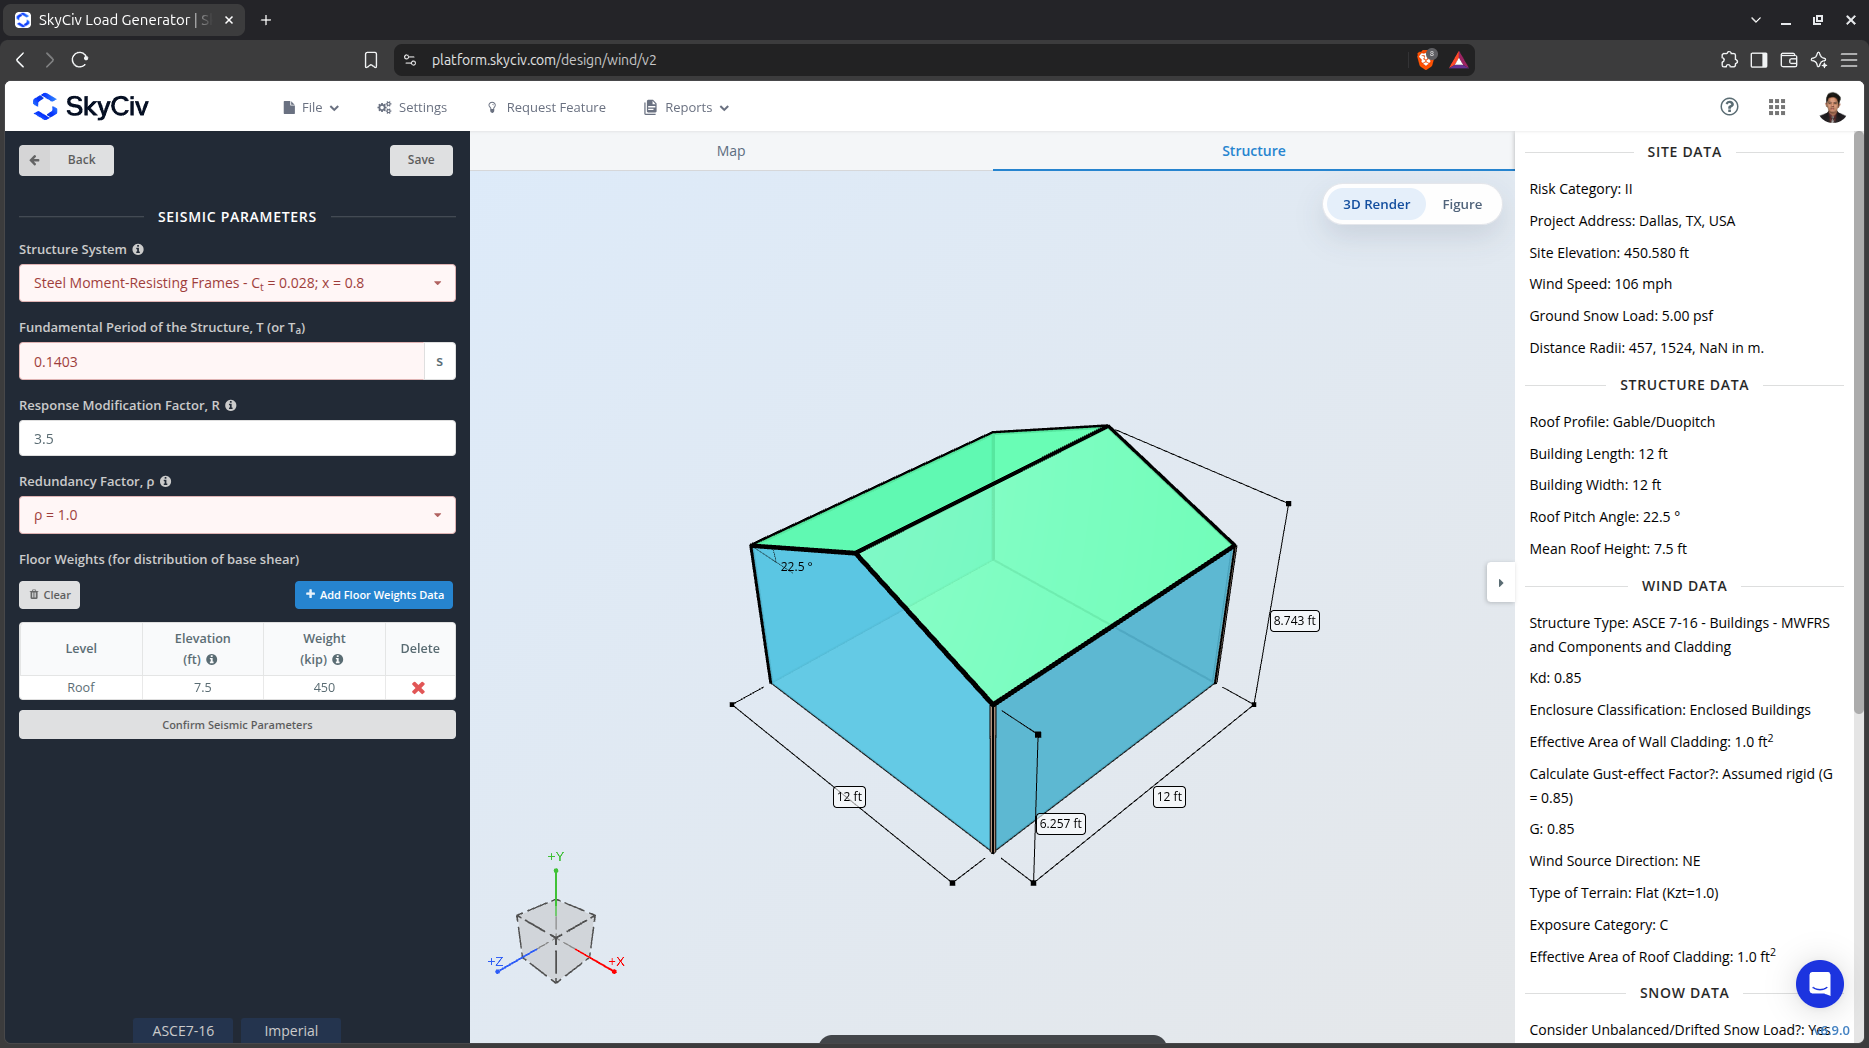1869x1048 pixels.
Task: Open the chat support bubble
Action: (x=1819, y=984)
